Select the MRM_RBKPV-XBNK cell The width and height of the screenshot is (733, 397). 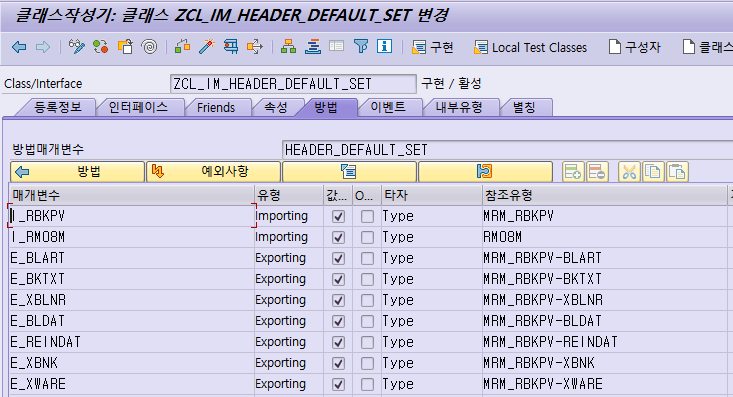[604, 363]
